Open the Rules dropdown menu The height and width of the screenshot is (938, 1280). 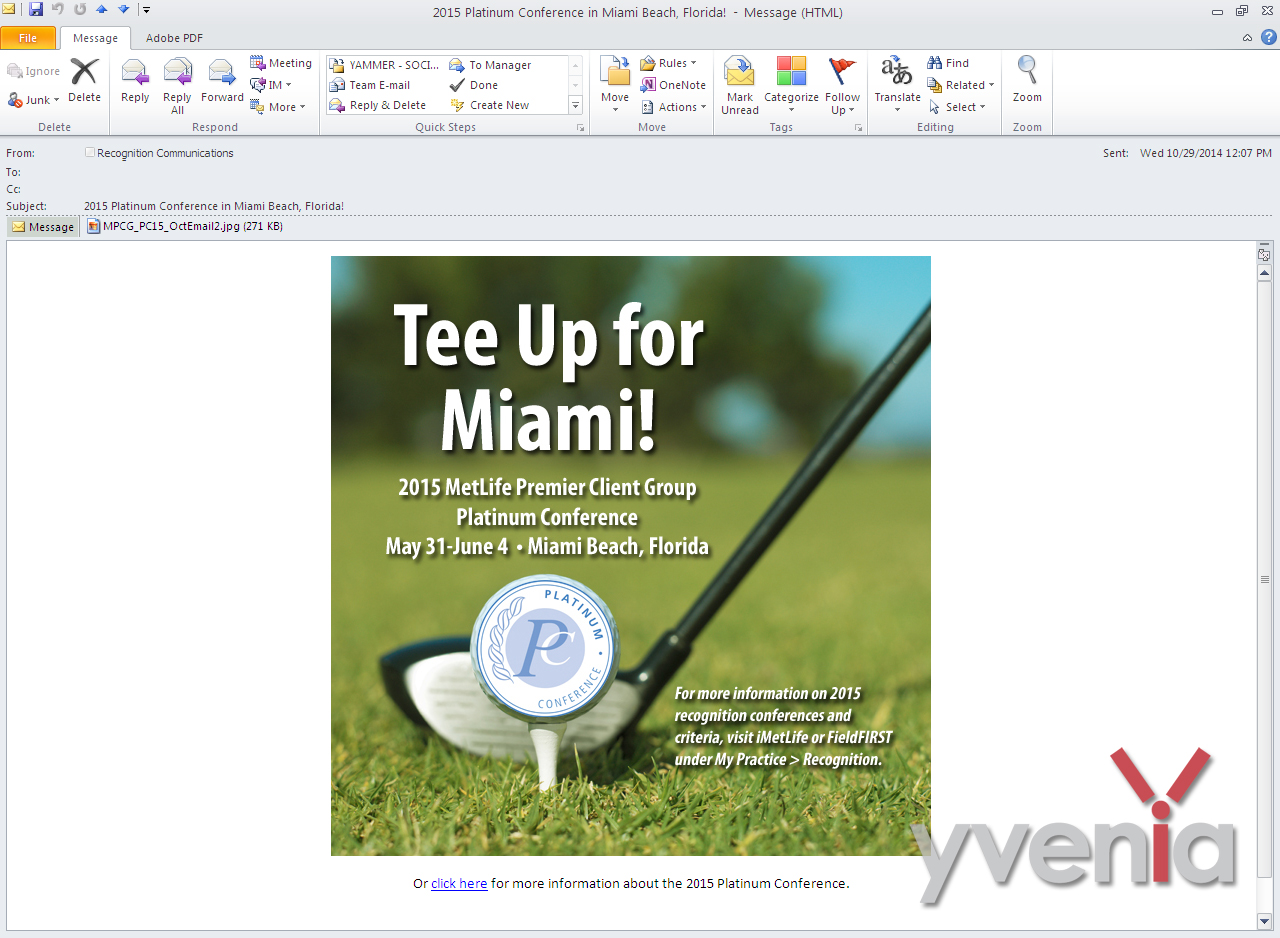tap(669, 63)
